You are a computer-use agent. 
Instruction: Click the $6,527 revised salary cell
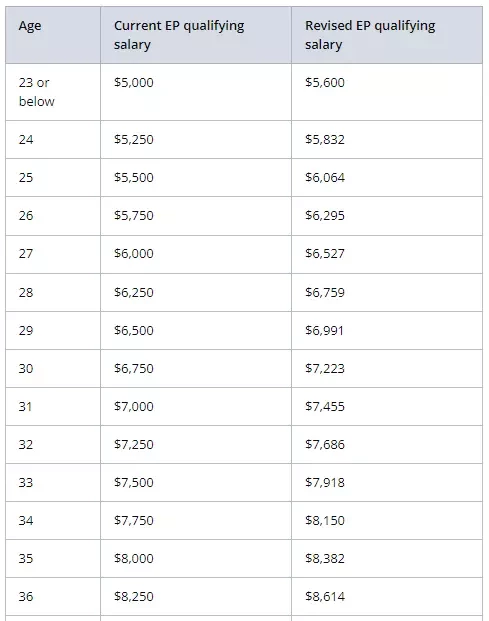click(x=387, y=254)
